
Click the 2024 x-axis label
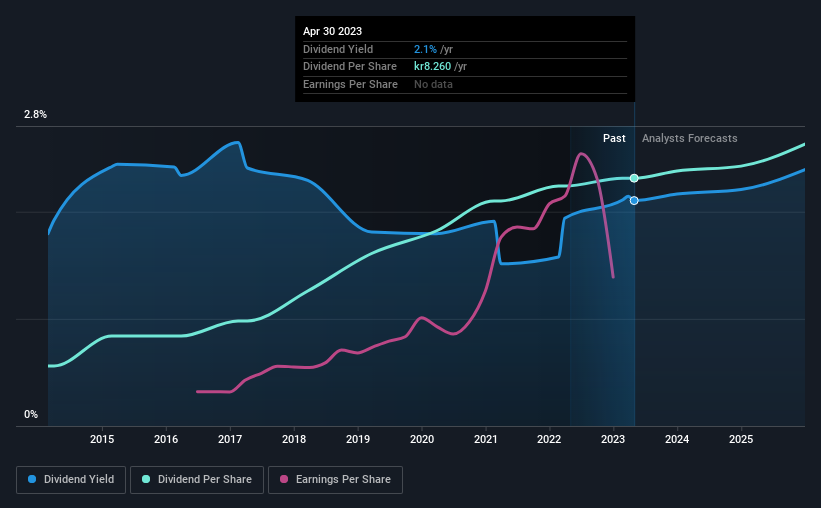(677, 439)
